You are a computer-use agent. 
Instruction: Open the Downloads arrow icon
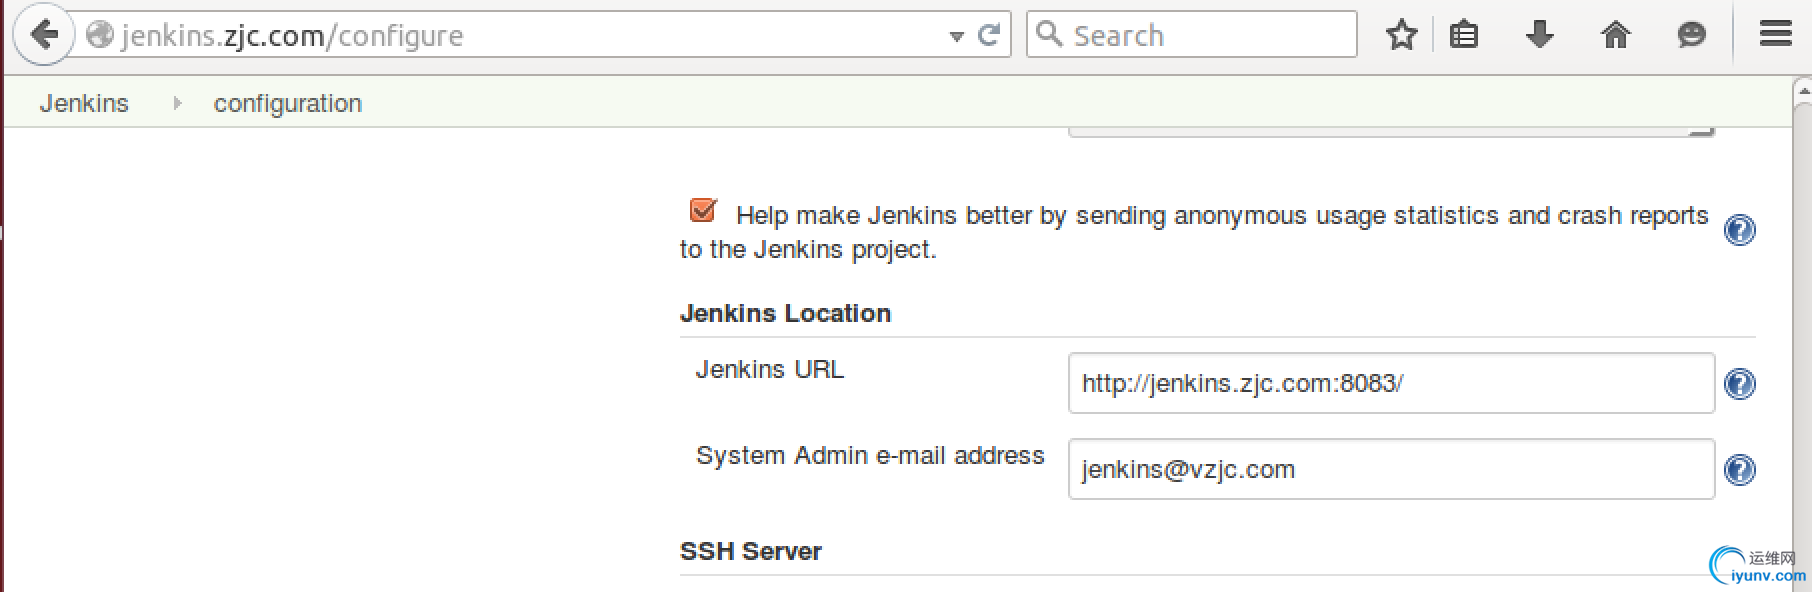click(x=1540, y=35)
